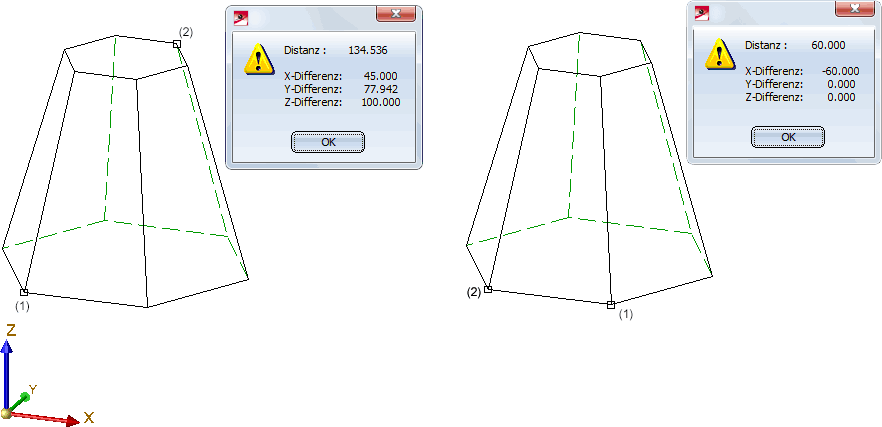Select point marker (1) on left pyramid
This screenshot has height=427, width=882.
pyautogui.click(x=24, y=292)
